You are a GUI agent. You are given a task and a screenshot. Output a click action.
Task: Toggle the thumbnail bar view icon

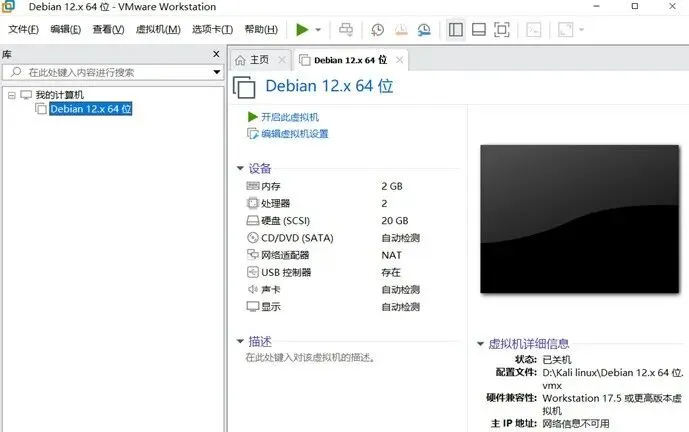[x=479, y=29]
